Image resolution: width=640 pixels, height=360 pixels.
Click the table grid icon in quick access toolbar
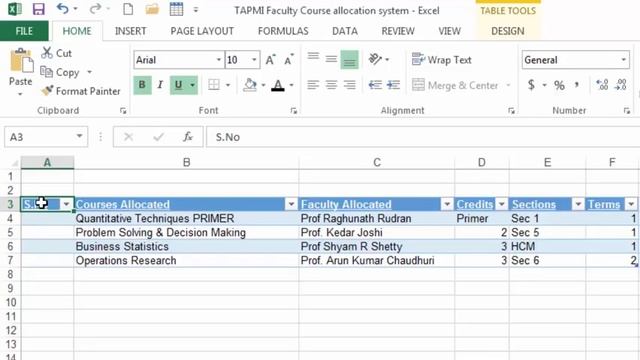point(176,9)
